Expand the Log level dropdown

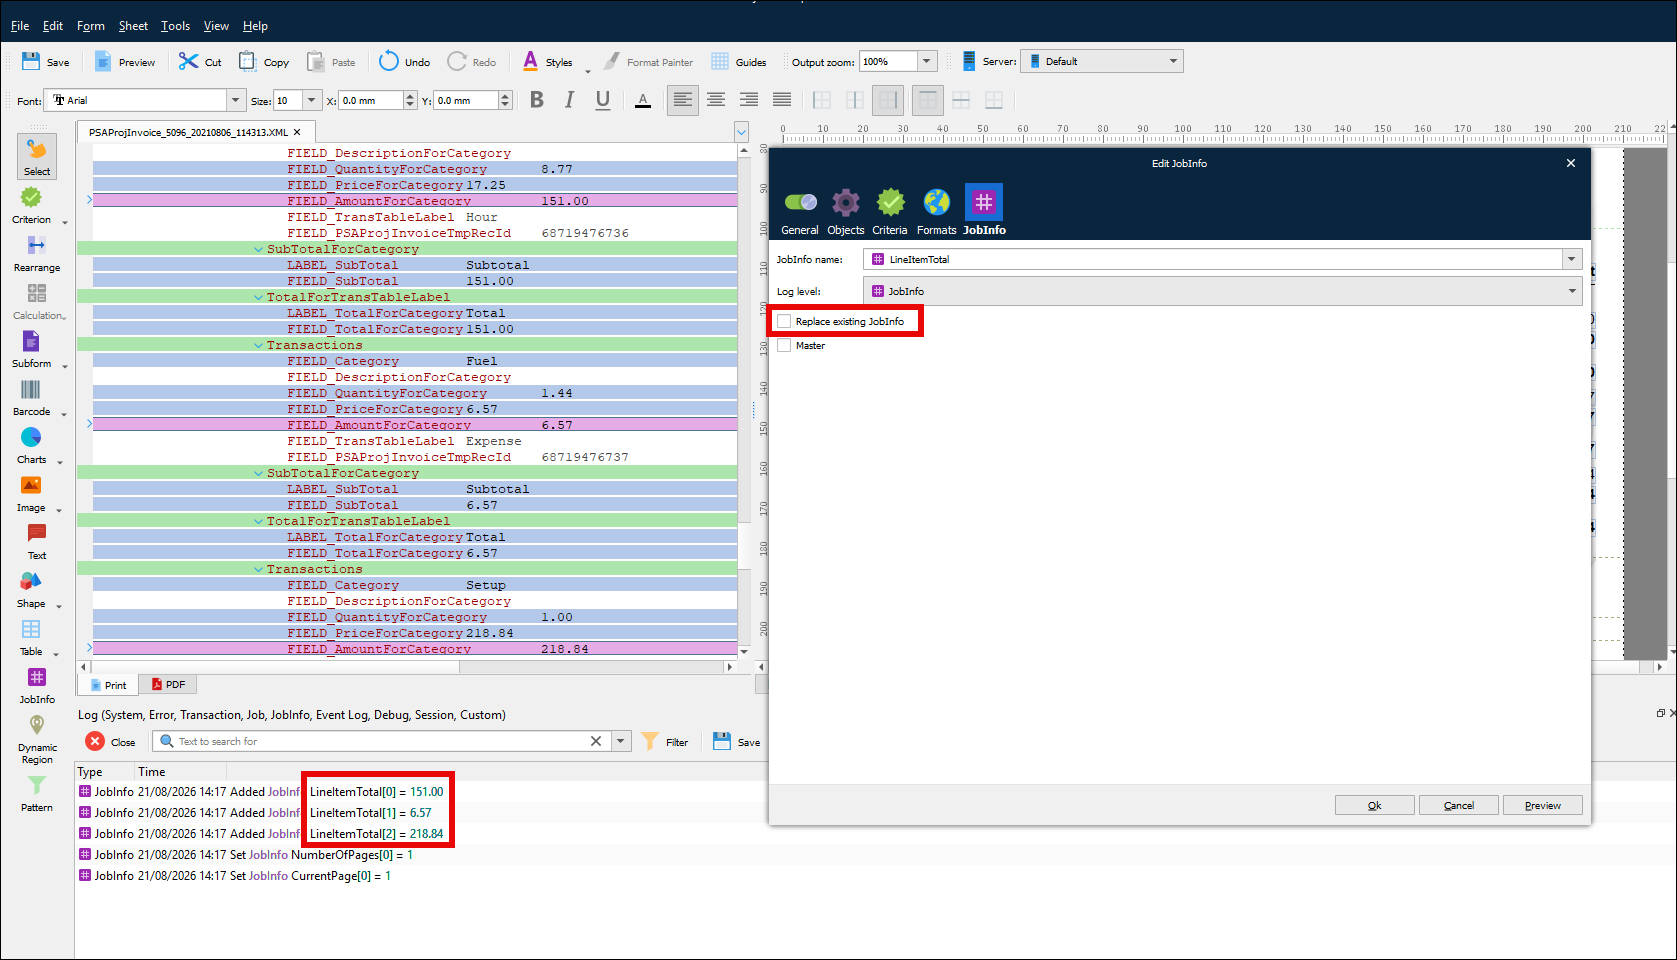point(1572,291)
